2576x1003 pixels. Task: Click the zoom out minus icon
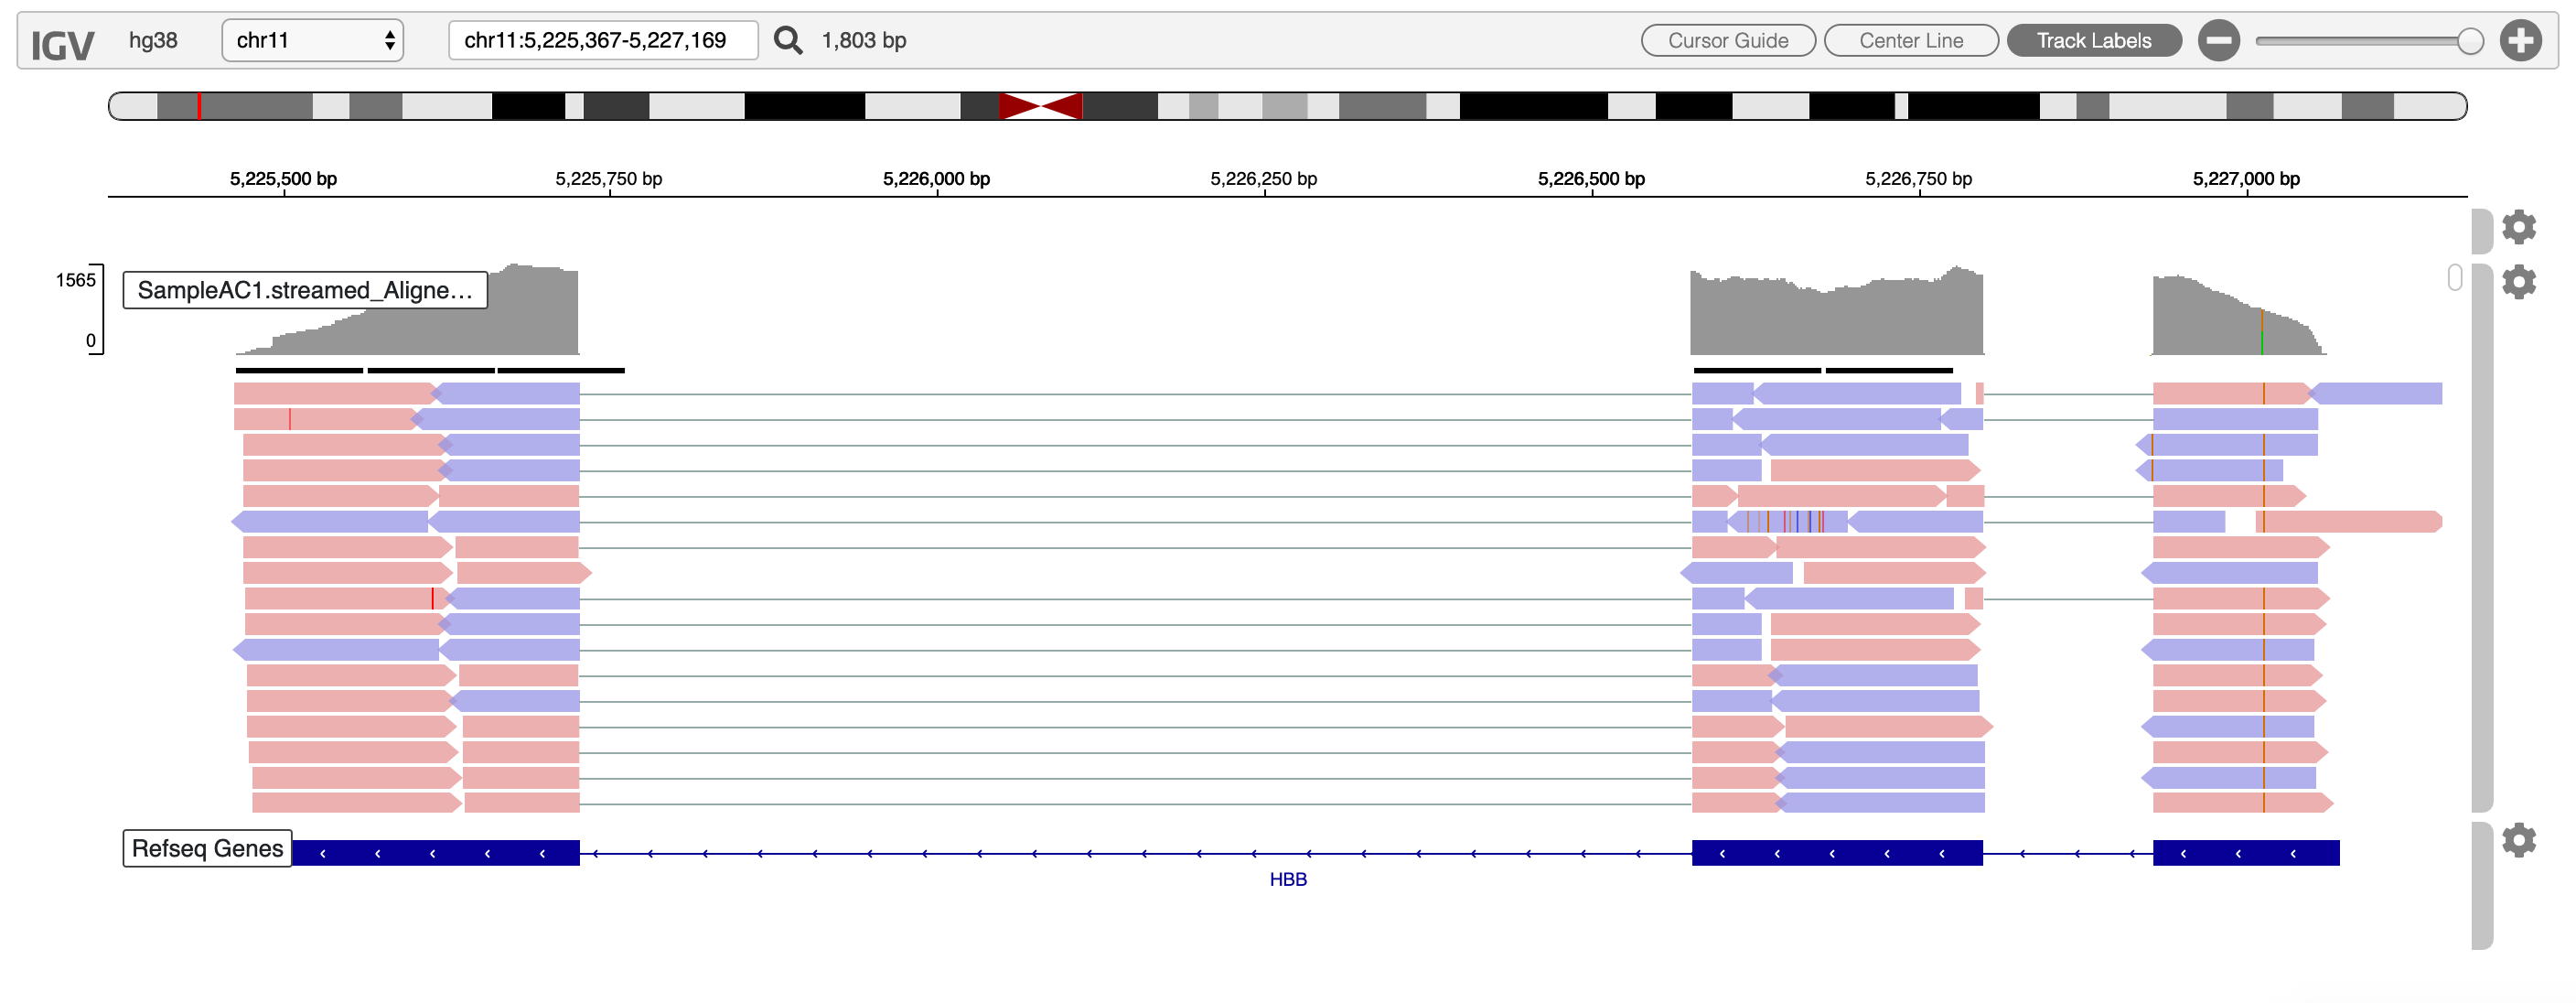pos(2218,41)
